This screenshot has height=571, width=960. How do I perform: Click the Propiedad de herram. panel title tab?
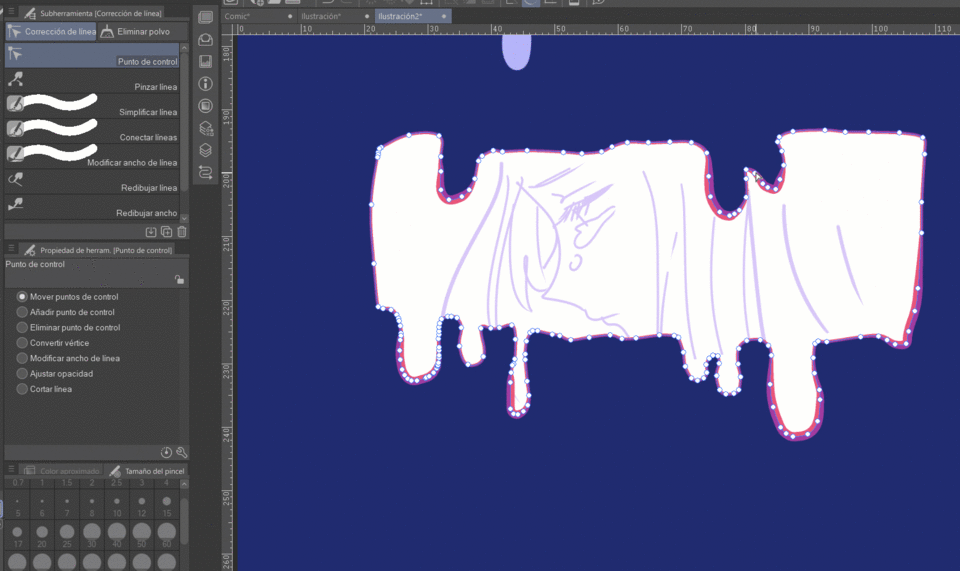98,250
